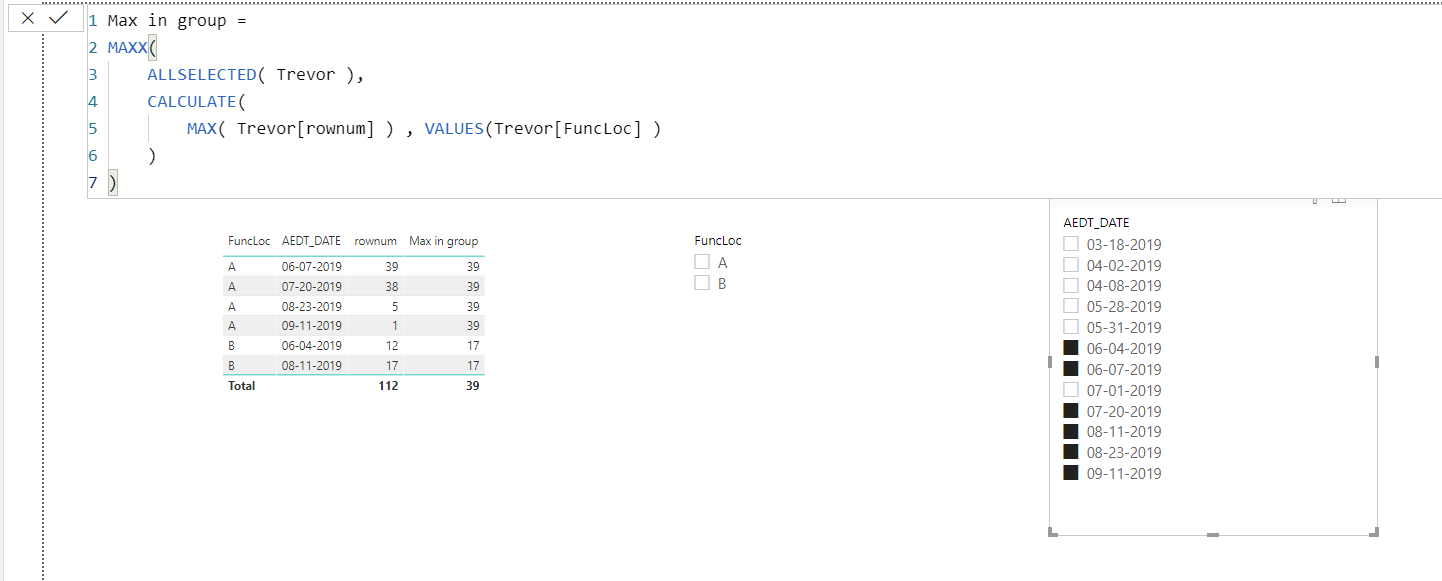Grab the right-middle handle of AEDT_DATE slicer
1442x581 pixels.
(1377, 362)
